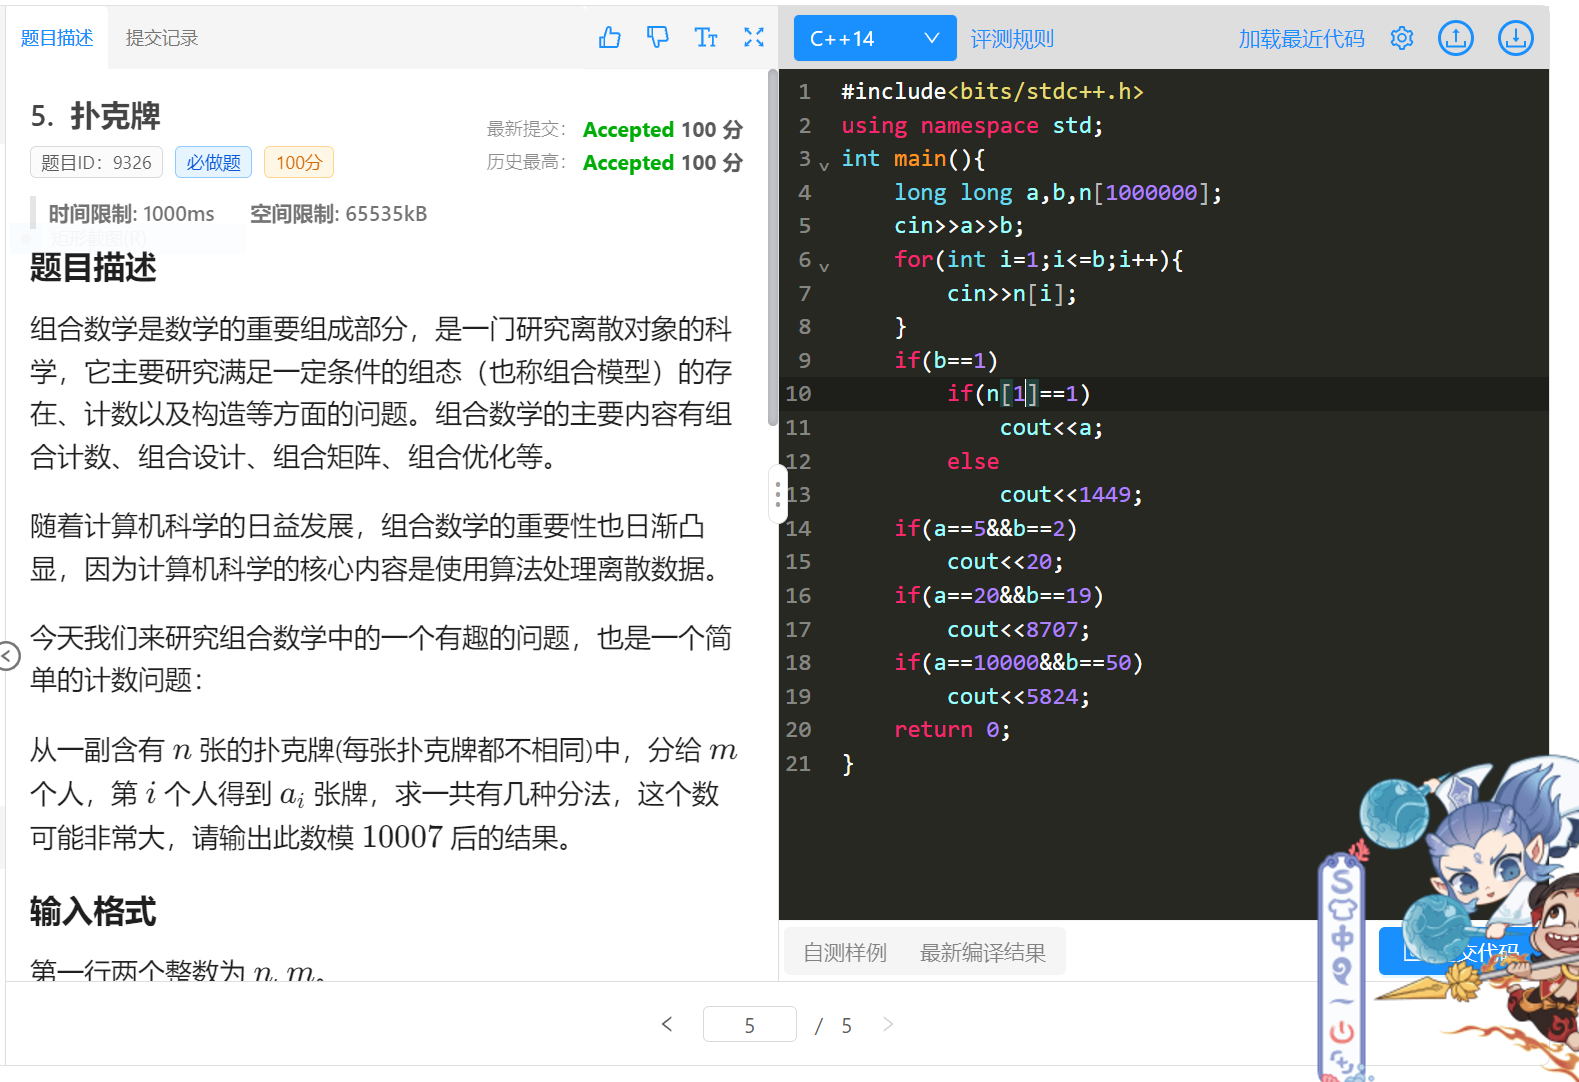This screenshot has width=1579, height=1082.
Task: Click the #include<bits/stdc++.h> line
Action: pyautogui.click(x=992, y=91)
